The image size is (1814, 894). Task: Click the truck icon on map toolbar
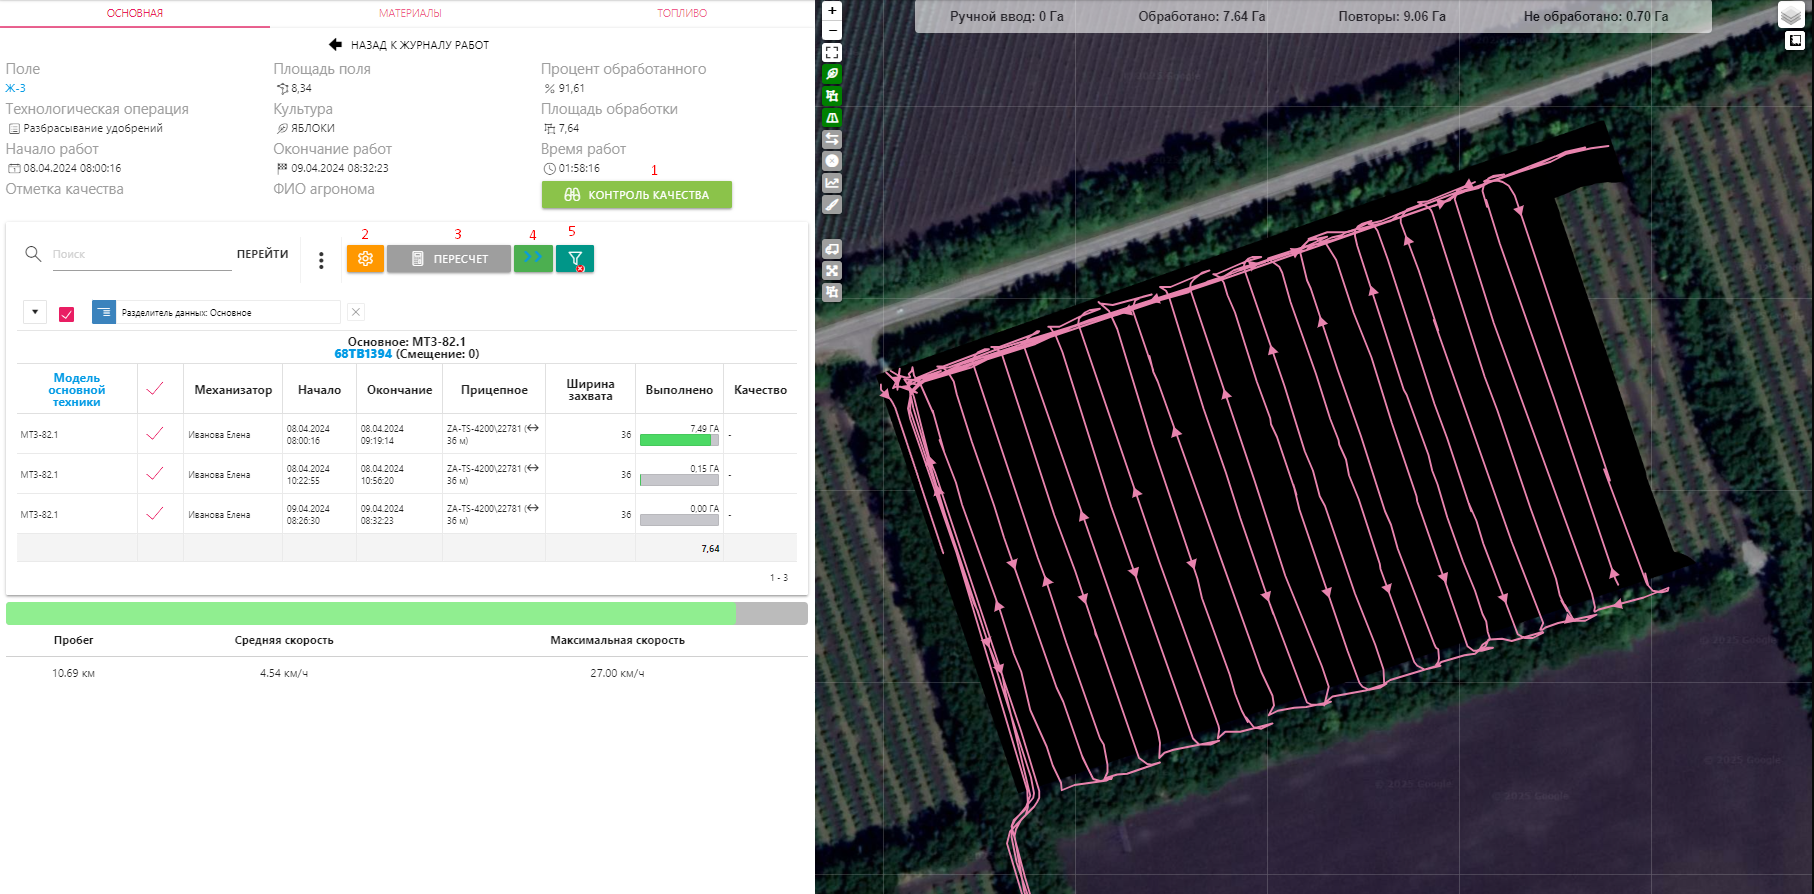coord(832,248)
